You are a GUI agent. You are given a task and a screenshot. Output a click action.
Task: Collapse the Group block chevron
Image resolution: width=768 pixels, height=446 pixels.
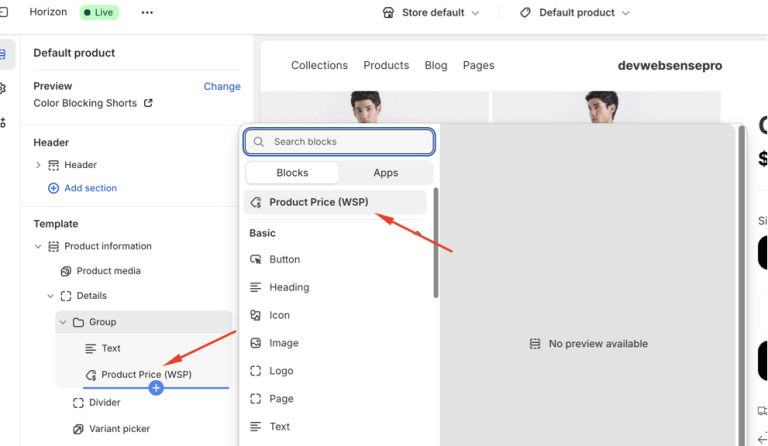[x=63, y=322]
